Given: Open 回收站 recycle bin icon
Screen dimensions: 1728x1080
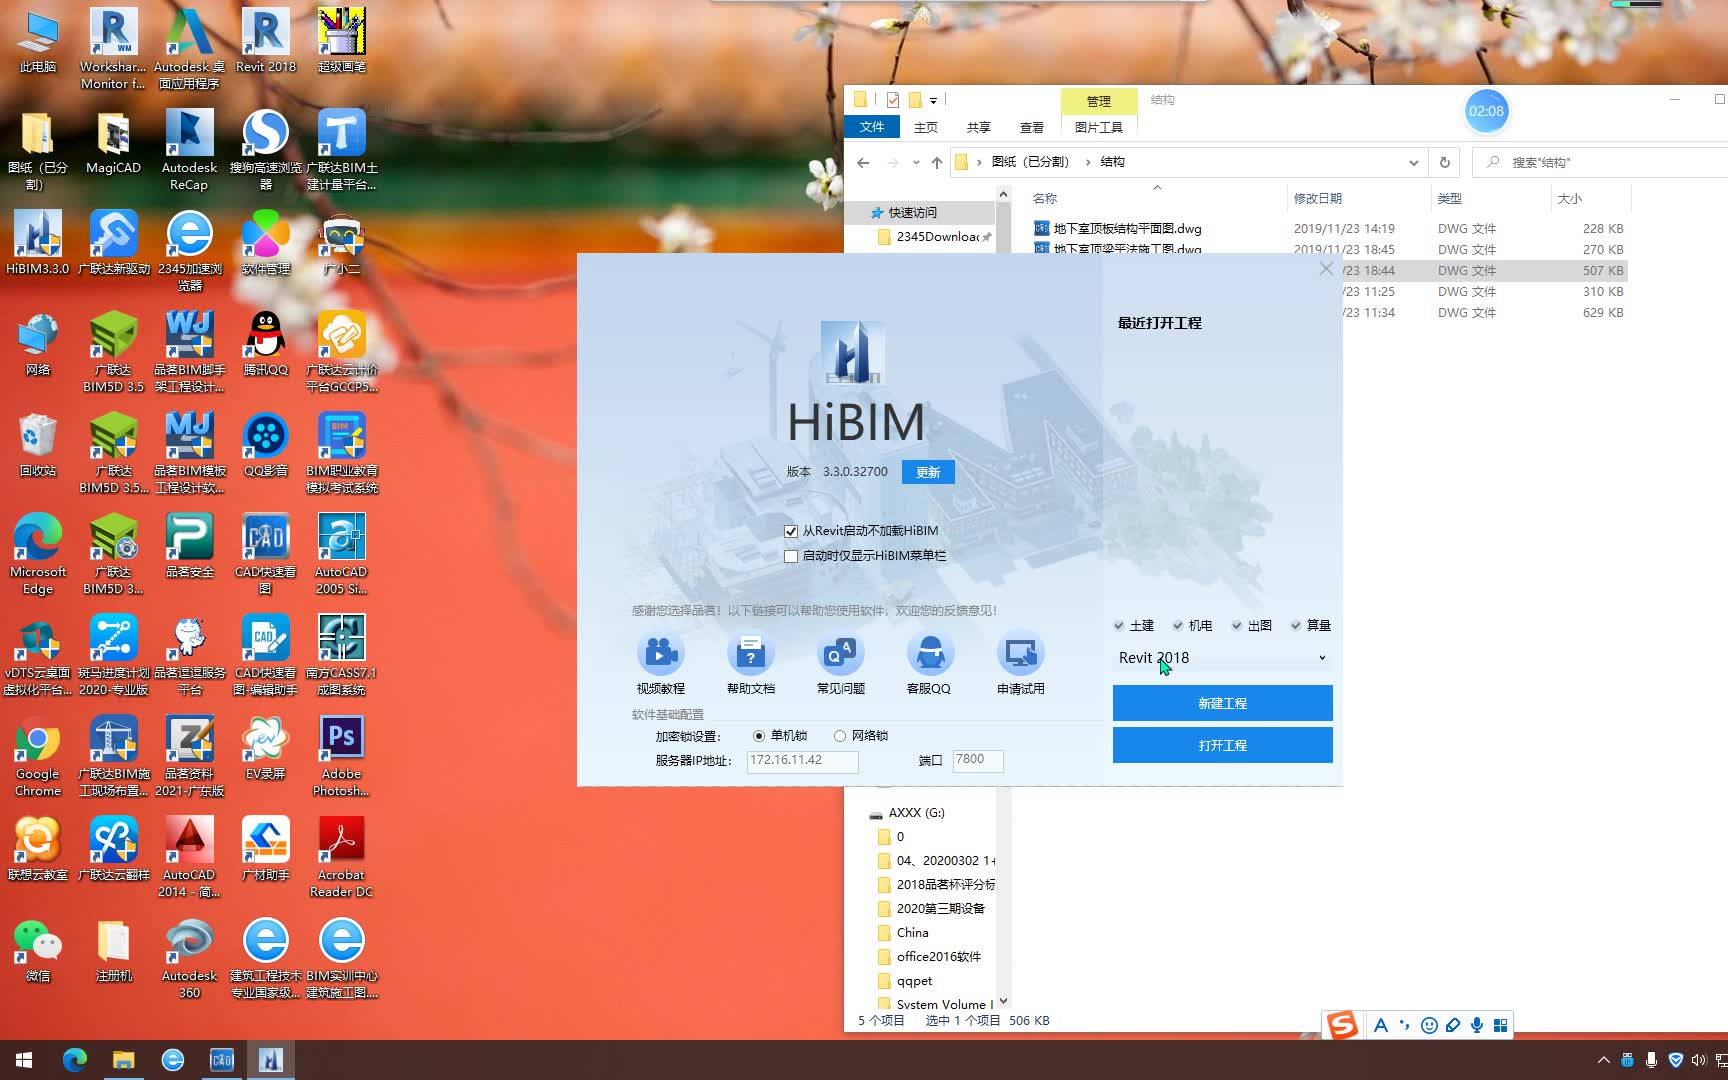Looking at the screenshot, I should click(38, 445).
